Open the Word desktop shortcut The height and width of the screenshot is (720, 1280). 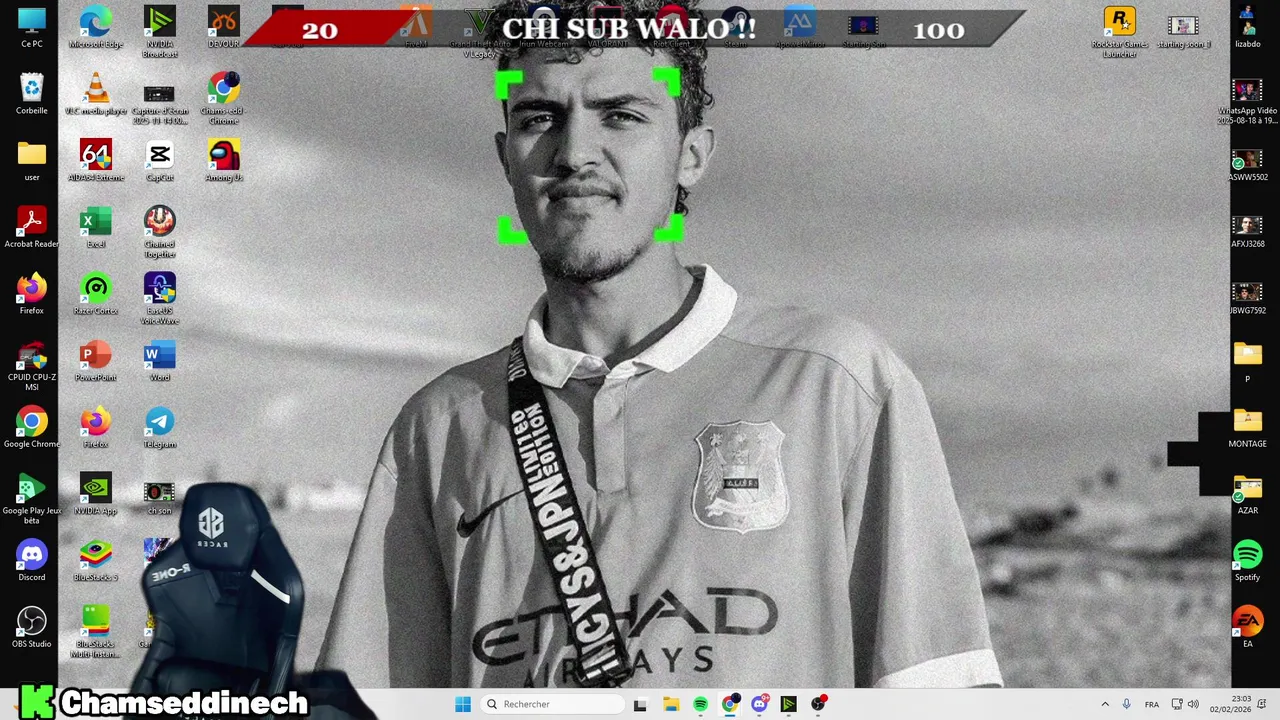click(x=160, y=360)
